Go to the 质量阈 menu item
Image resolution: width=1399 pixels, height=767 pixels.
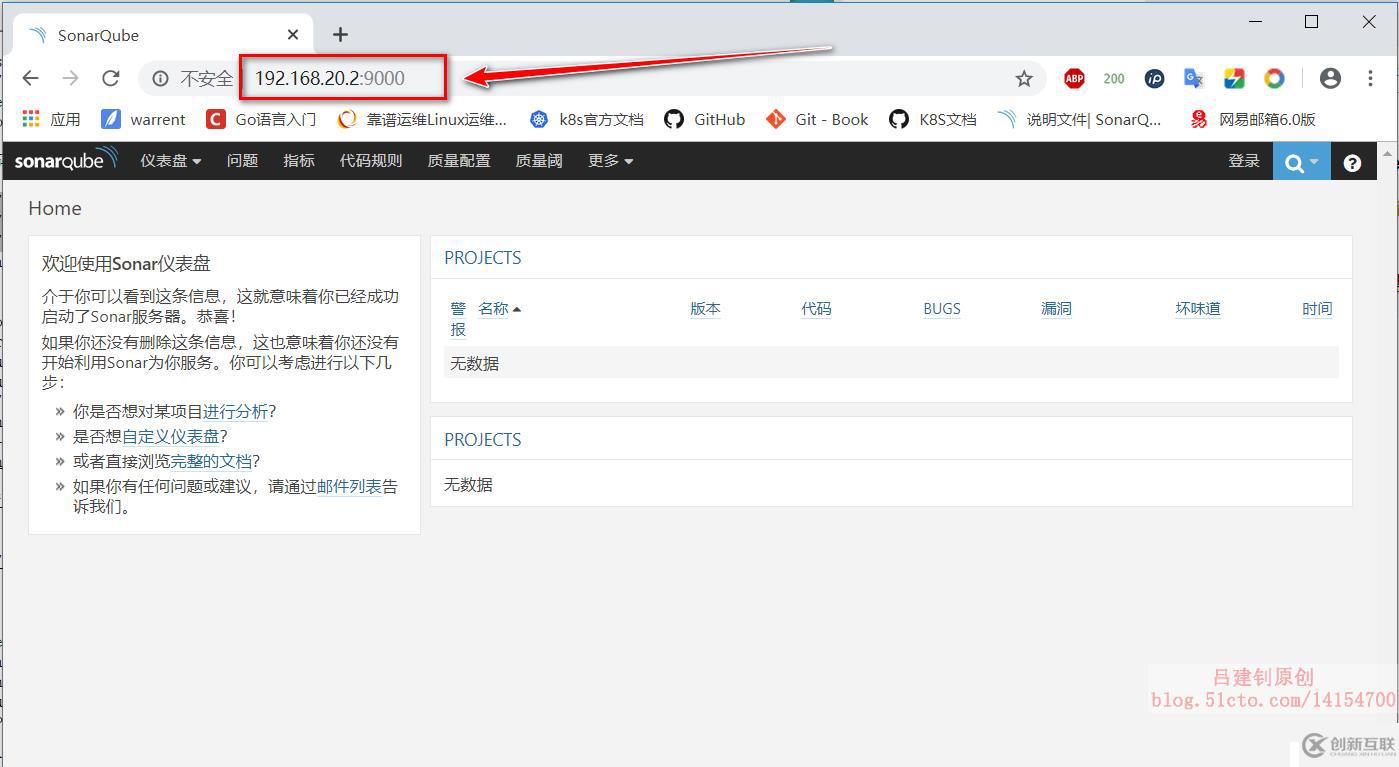pyautogui.click(x=539, y=161)
